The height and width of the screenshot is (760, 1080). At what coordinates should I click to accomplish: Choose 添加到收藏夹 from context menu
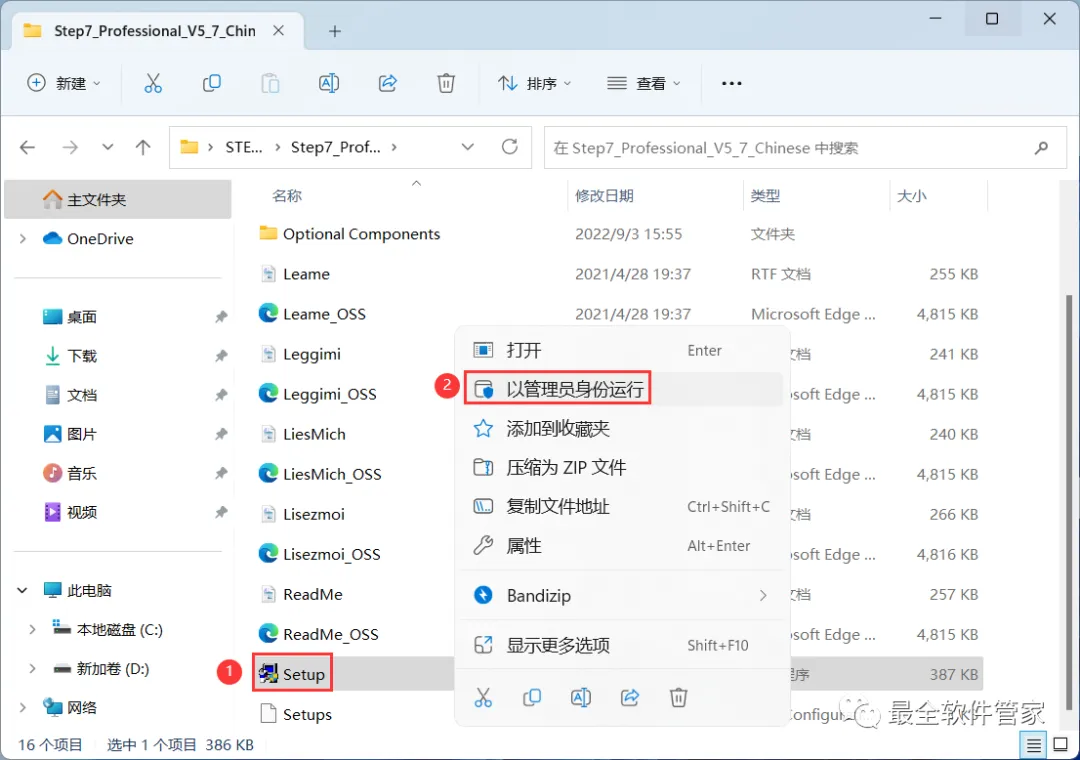click(622, 429)
